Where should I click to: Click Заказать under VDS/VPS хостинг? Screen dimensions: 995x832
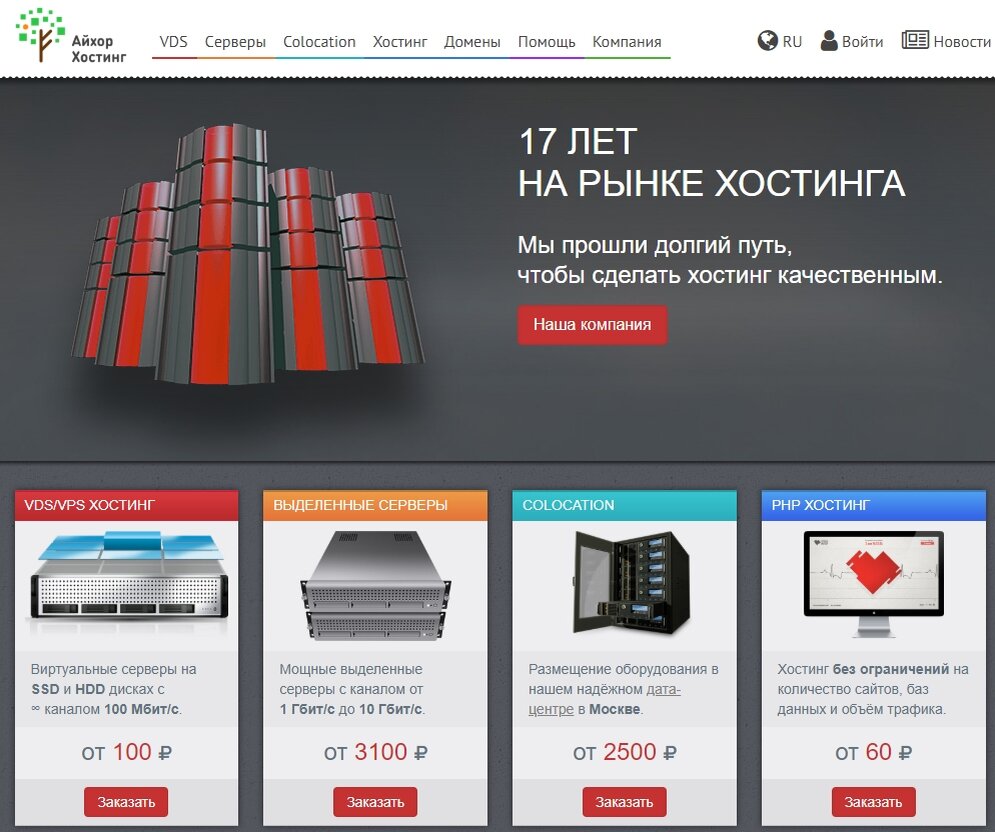126,802
